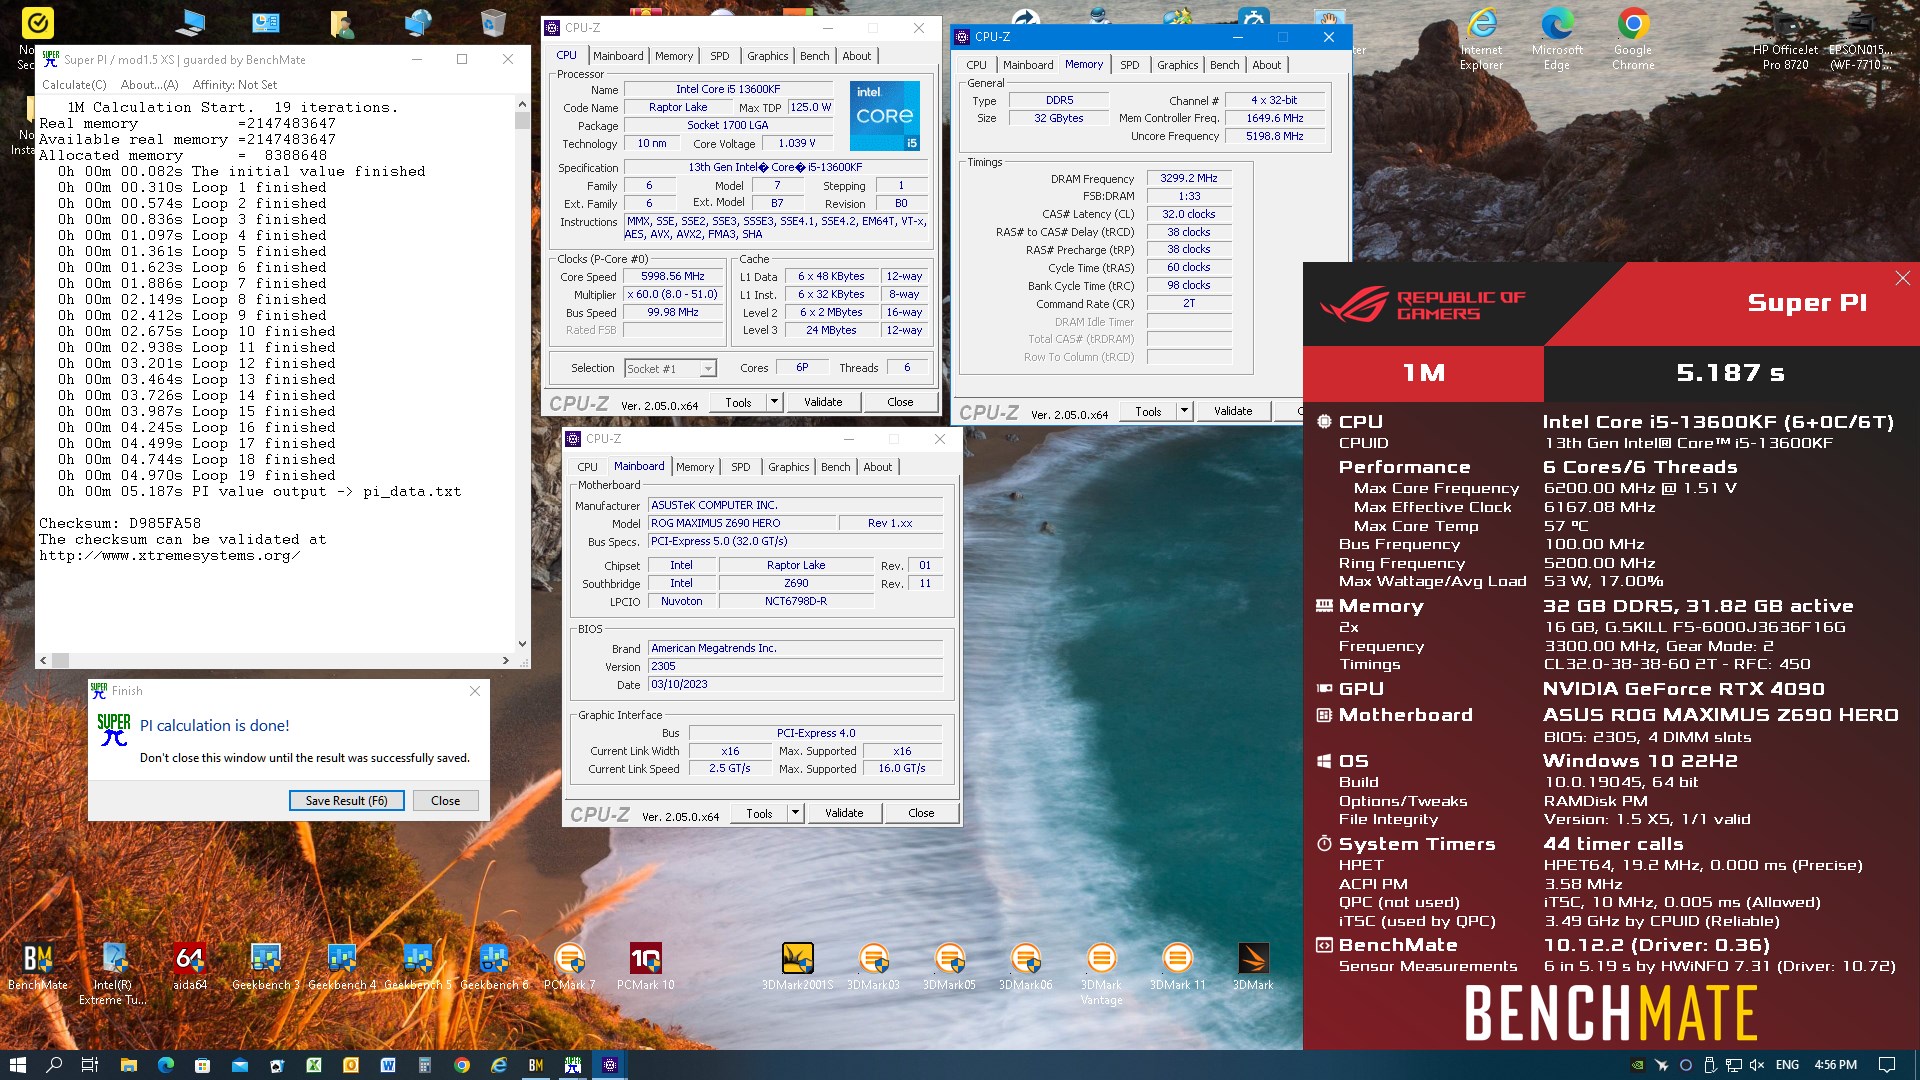Open Tools dropdown arrow in Mainboard CPU-Z window

795,813
